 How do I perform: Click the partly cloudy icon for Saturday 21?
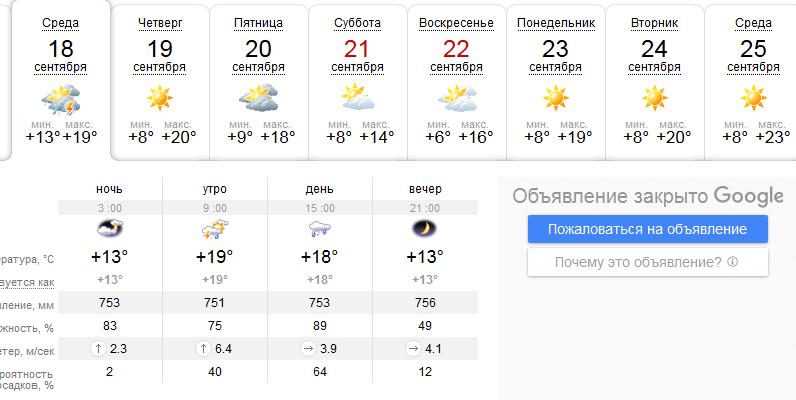(357, 98)
